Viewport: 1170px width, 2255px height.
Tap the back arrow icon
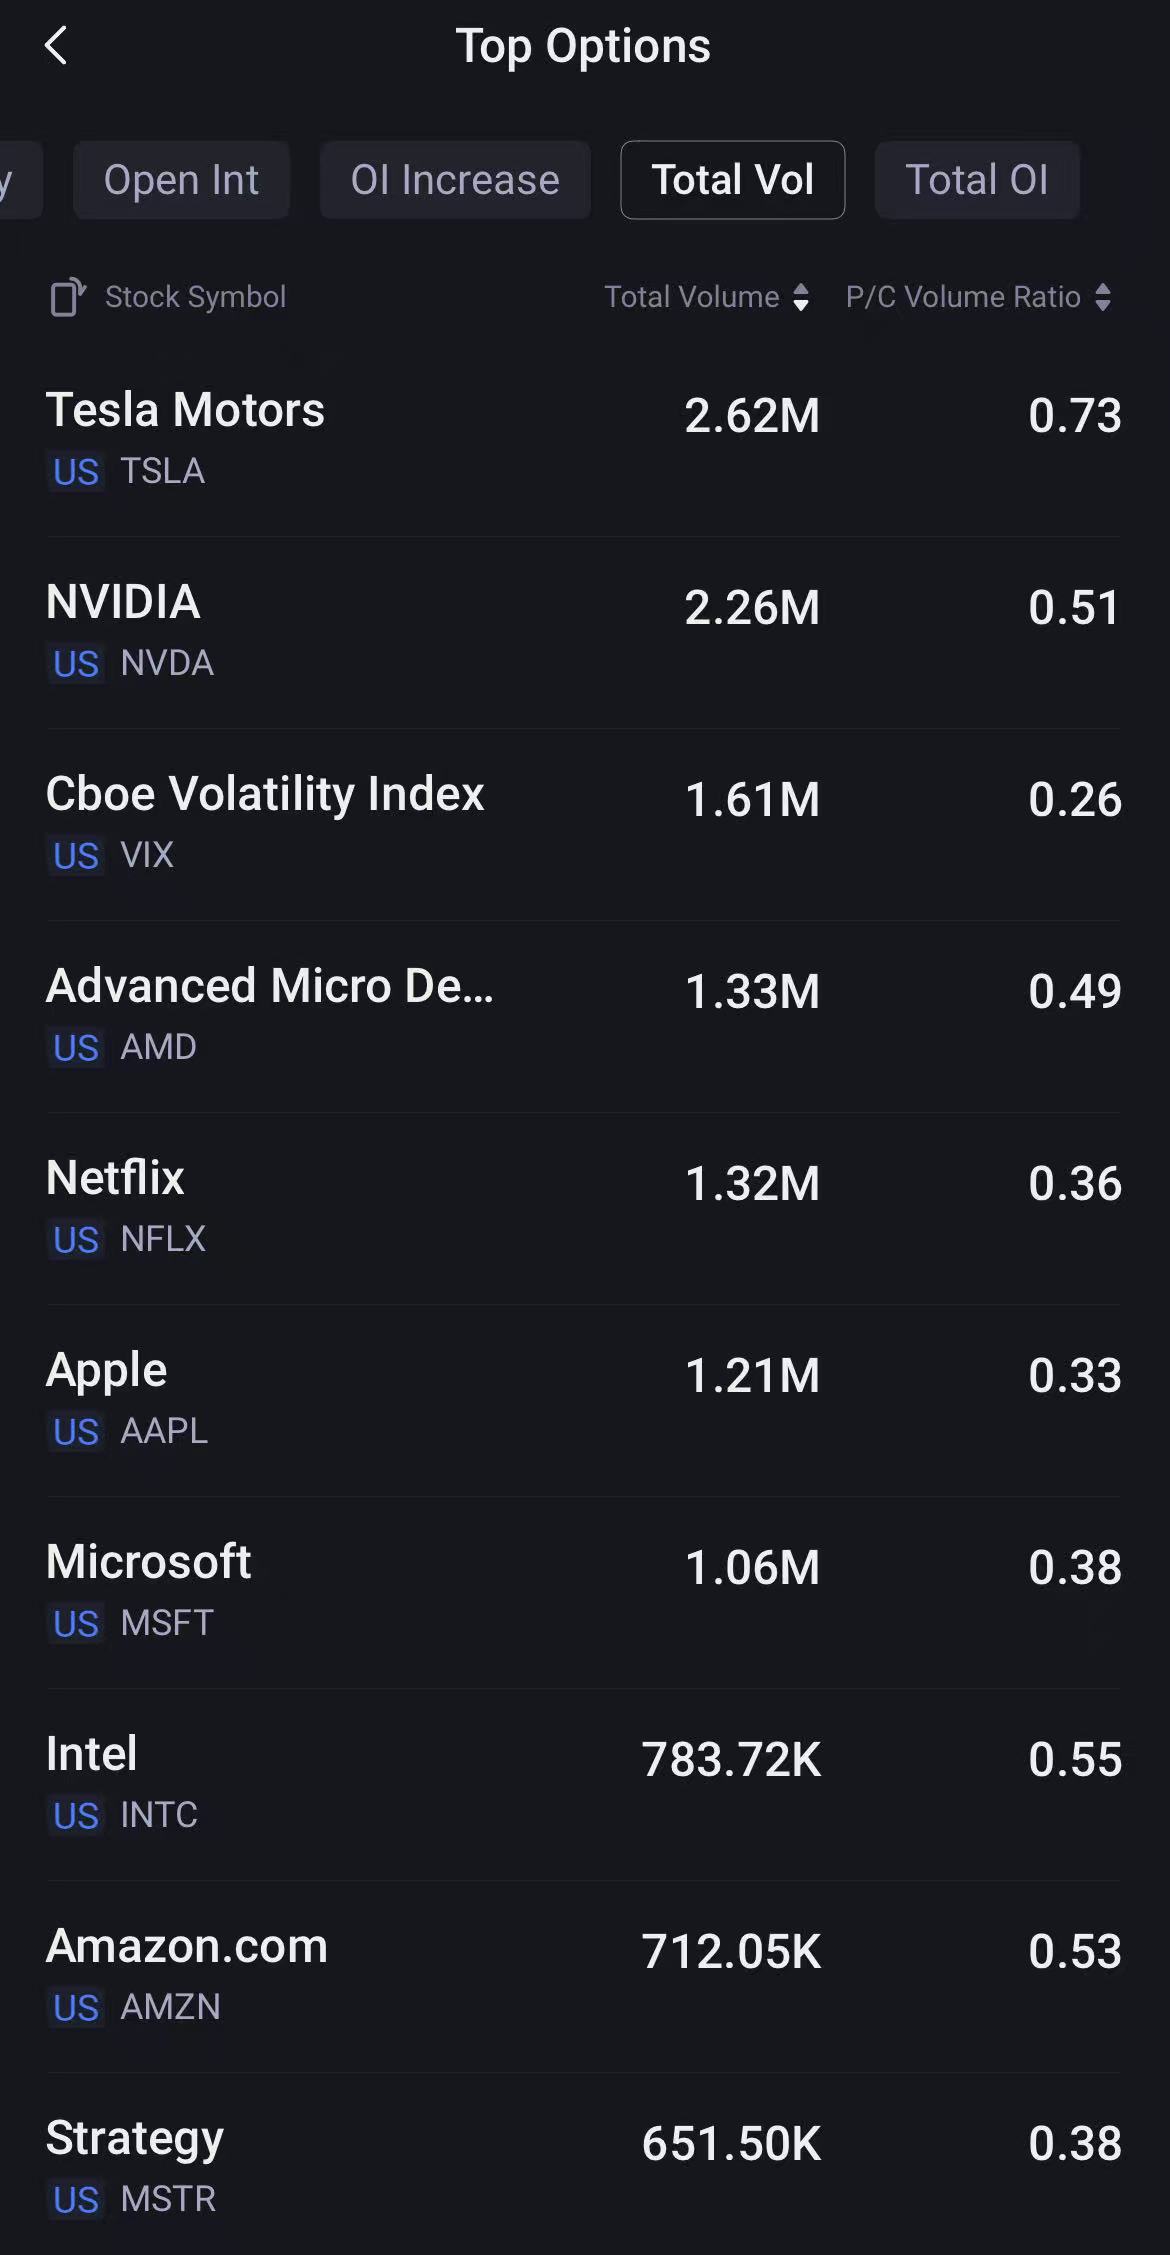coord(57,46)
